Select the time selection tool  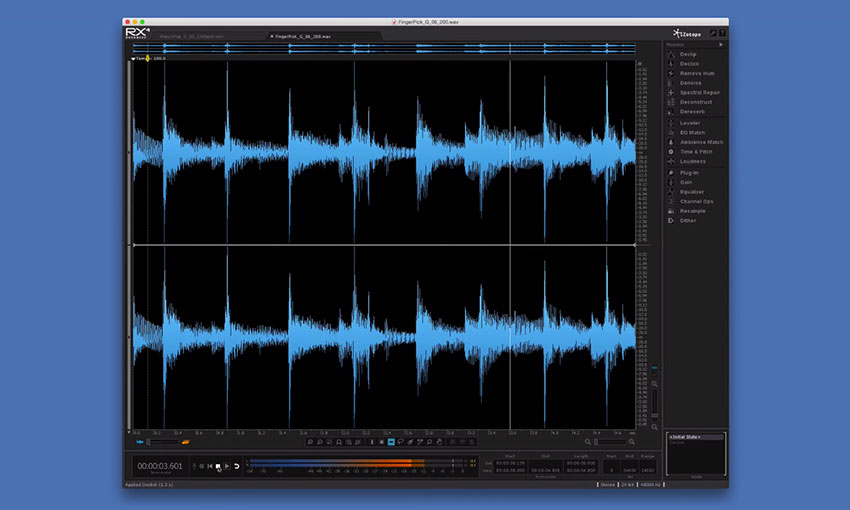(372, 442)
